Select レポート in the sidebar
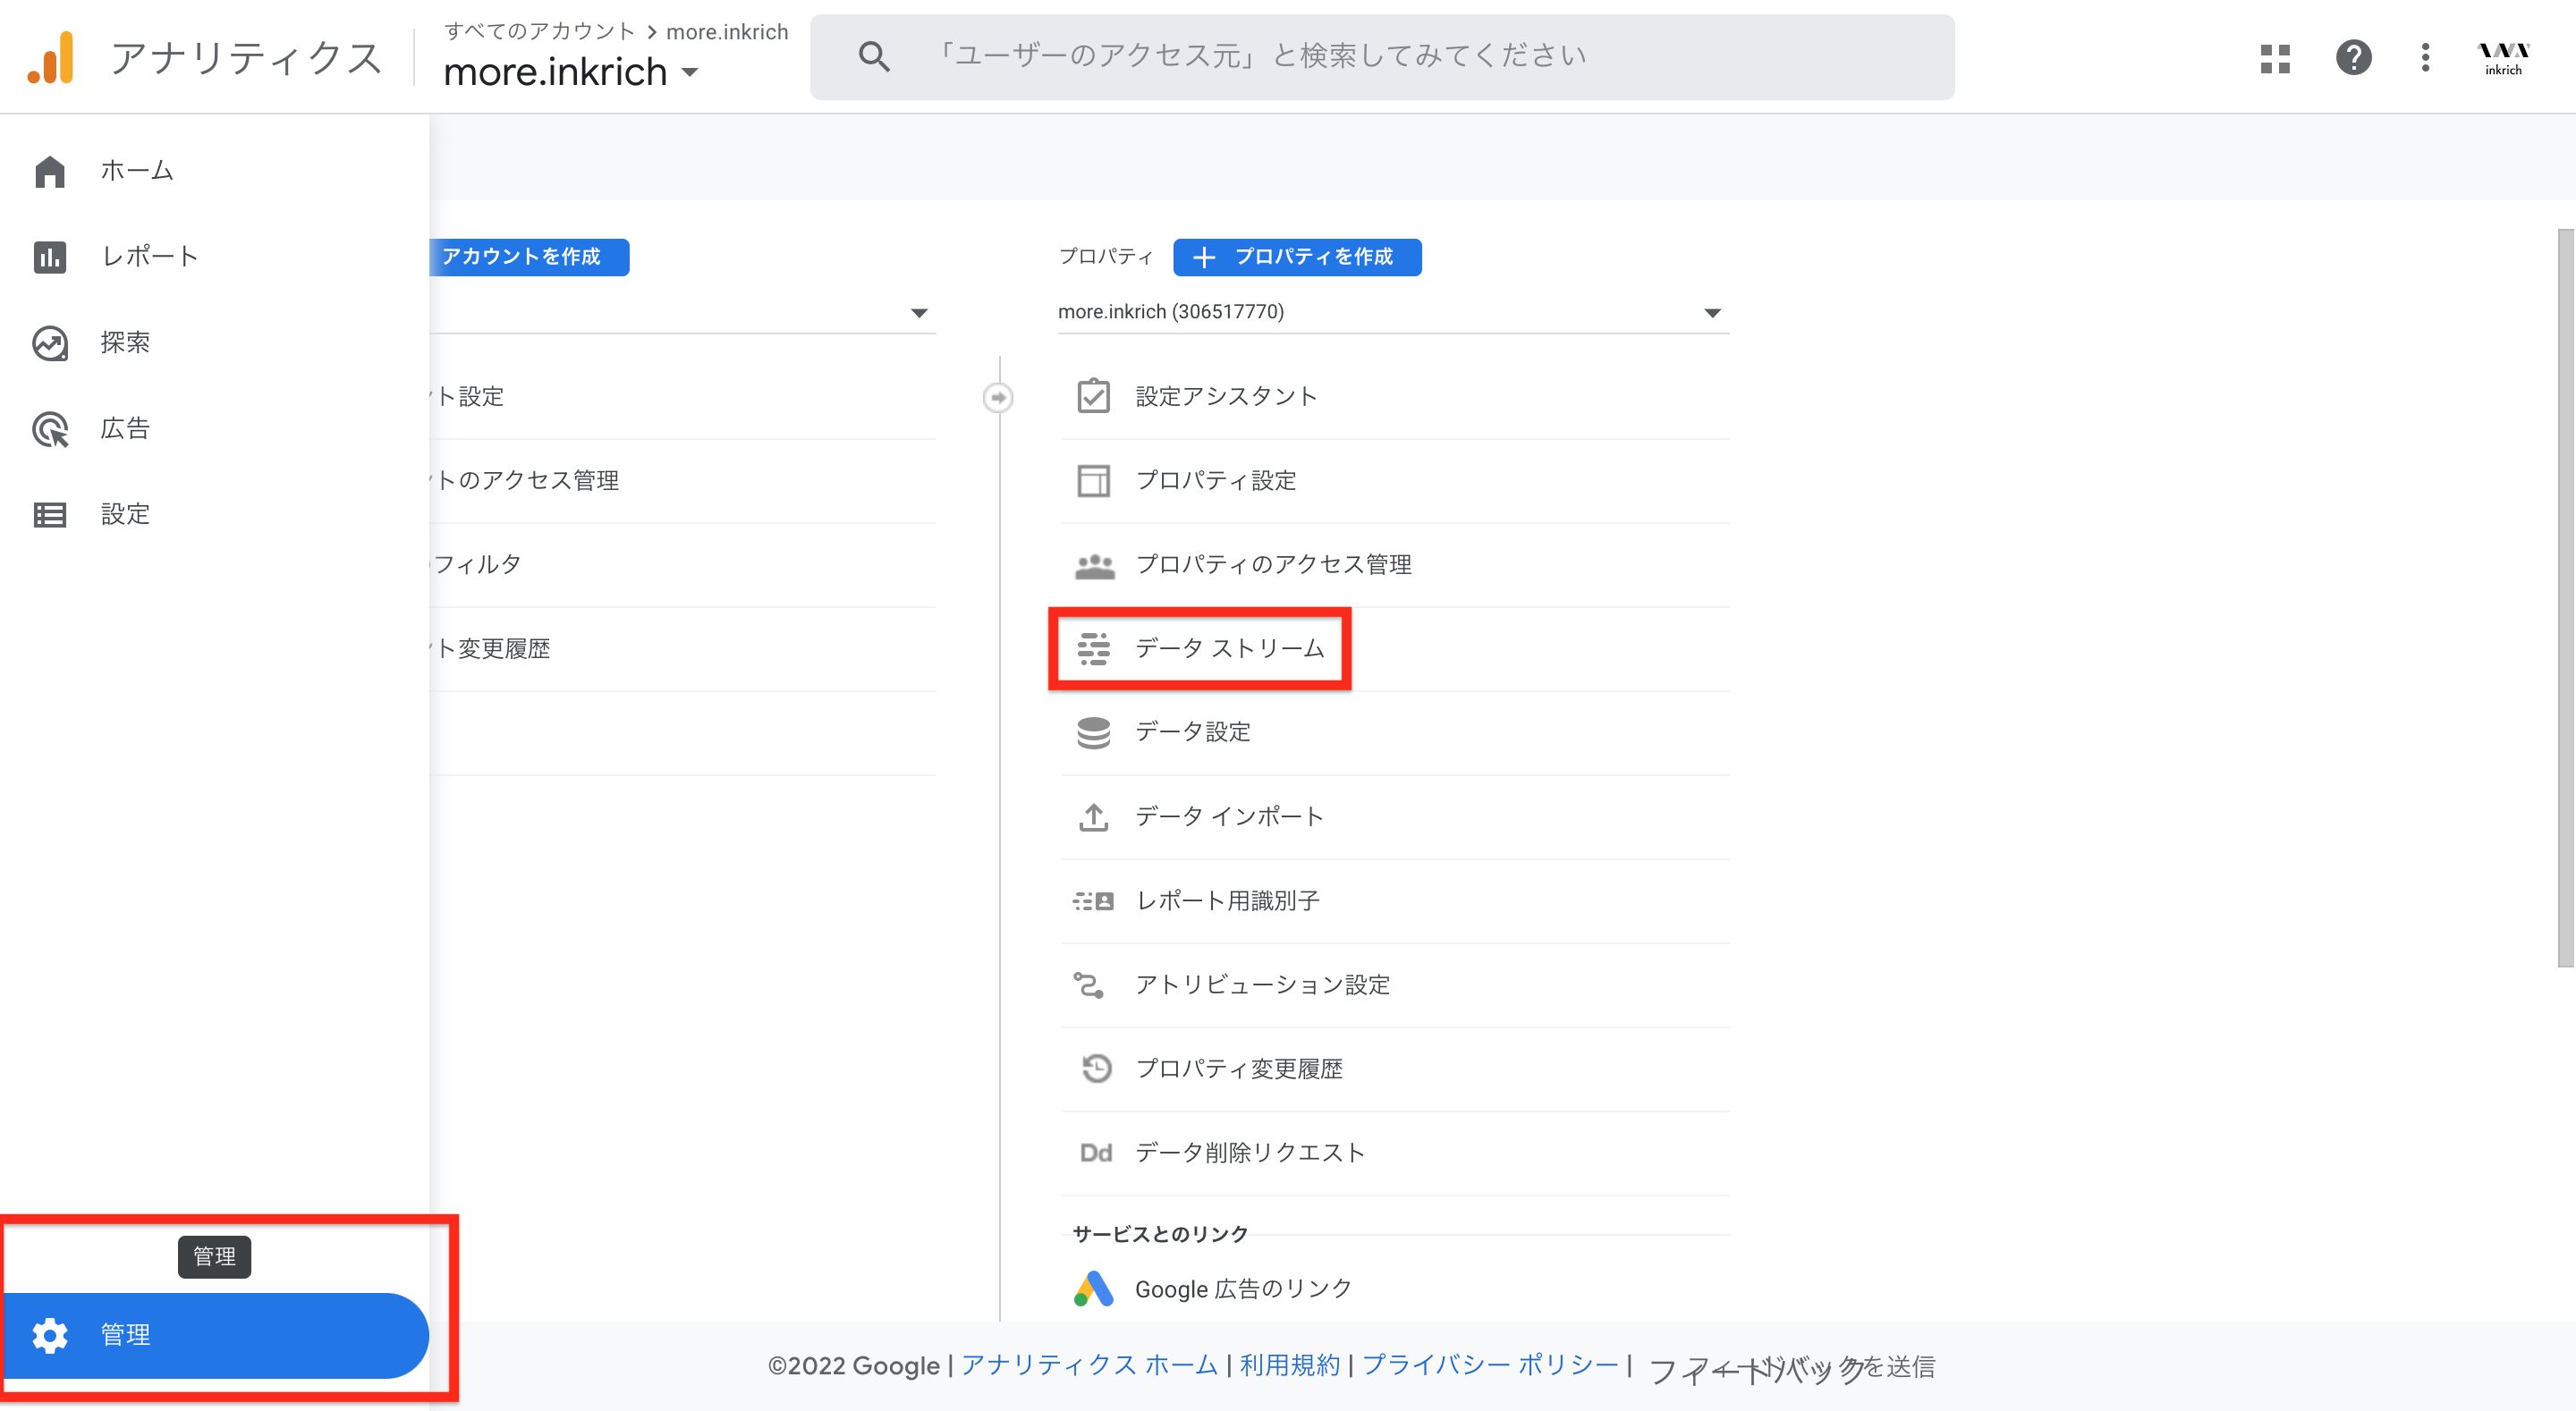This screenshot has width=2576, height=1411. pos(150,257)
